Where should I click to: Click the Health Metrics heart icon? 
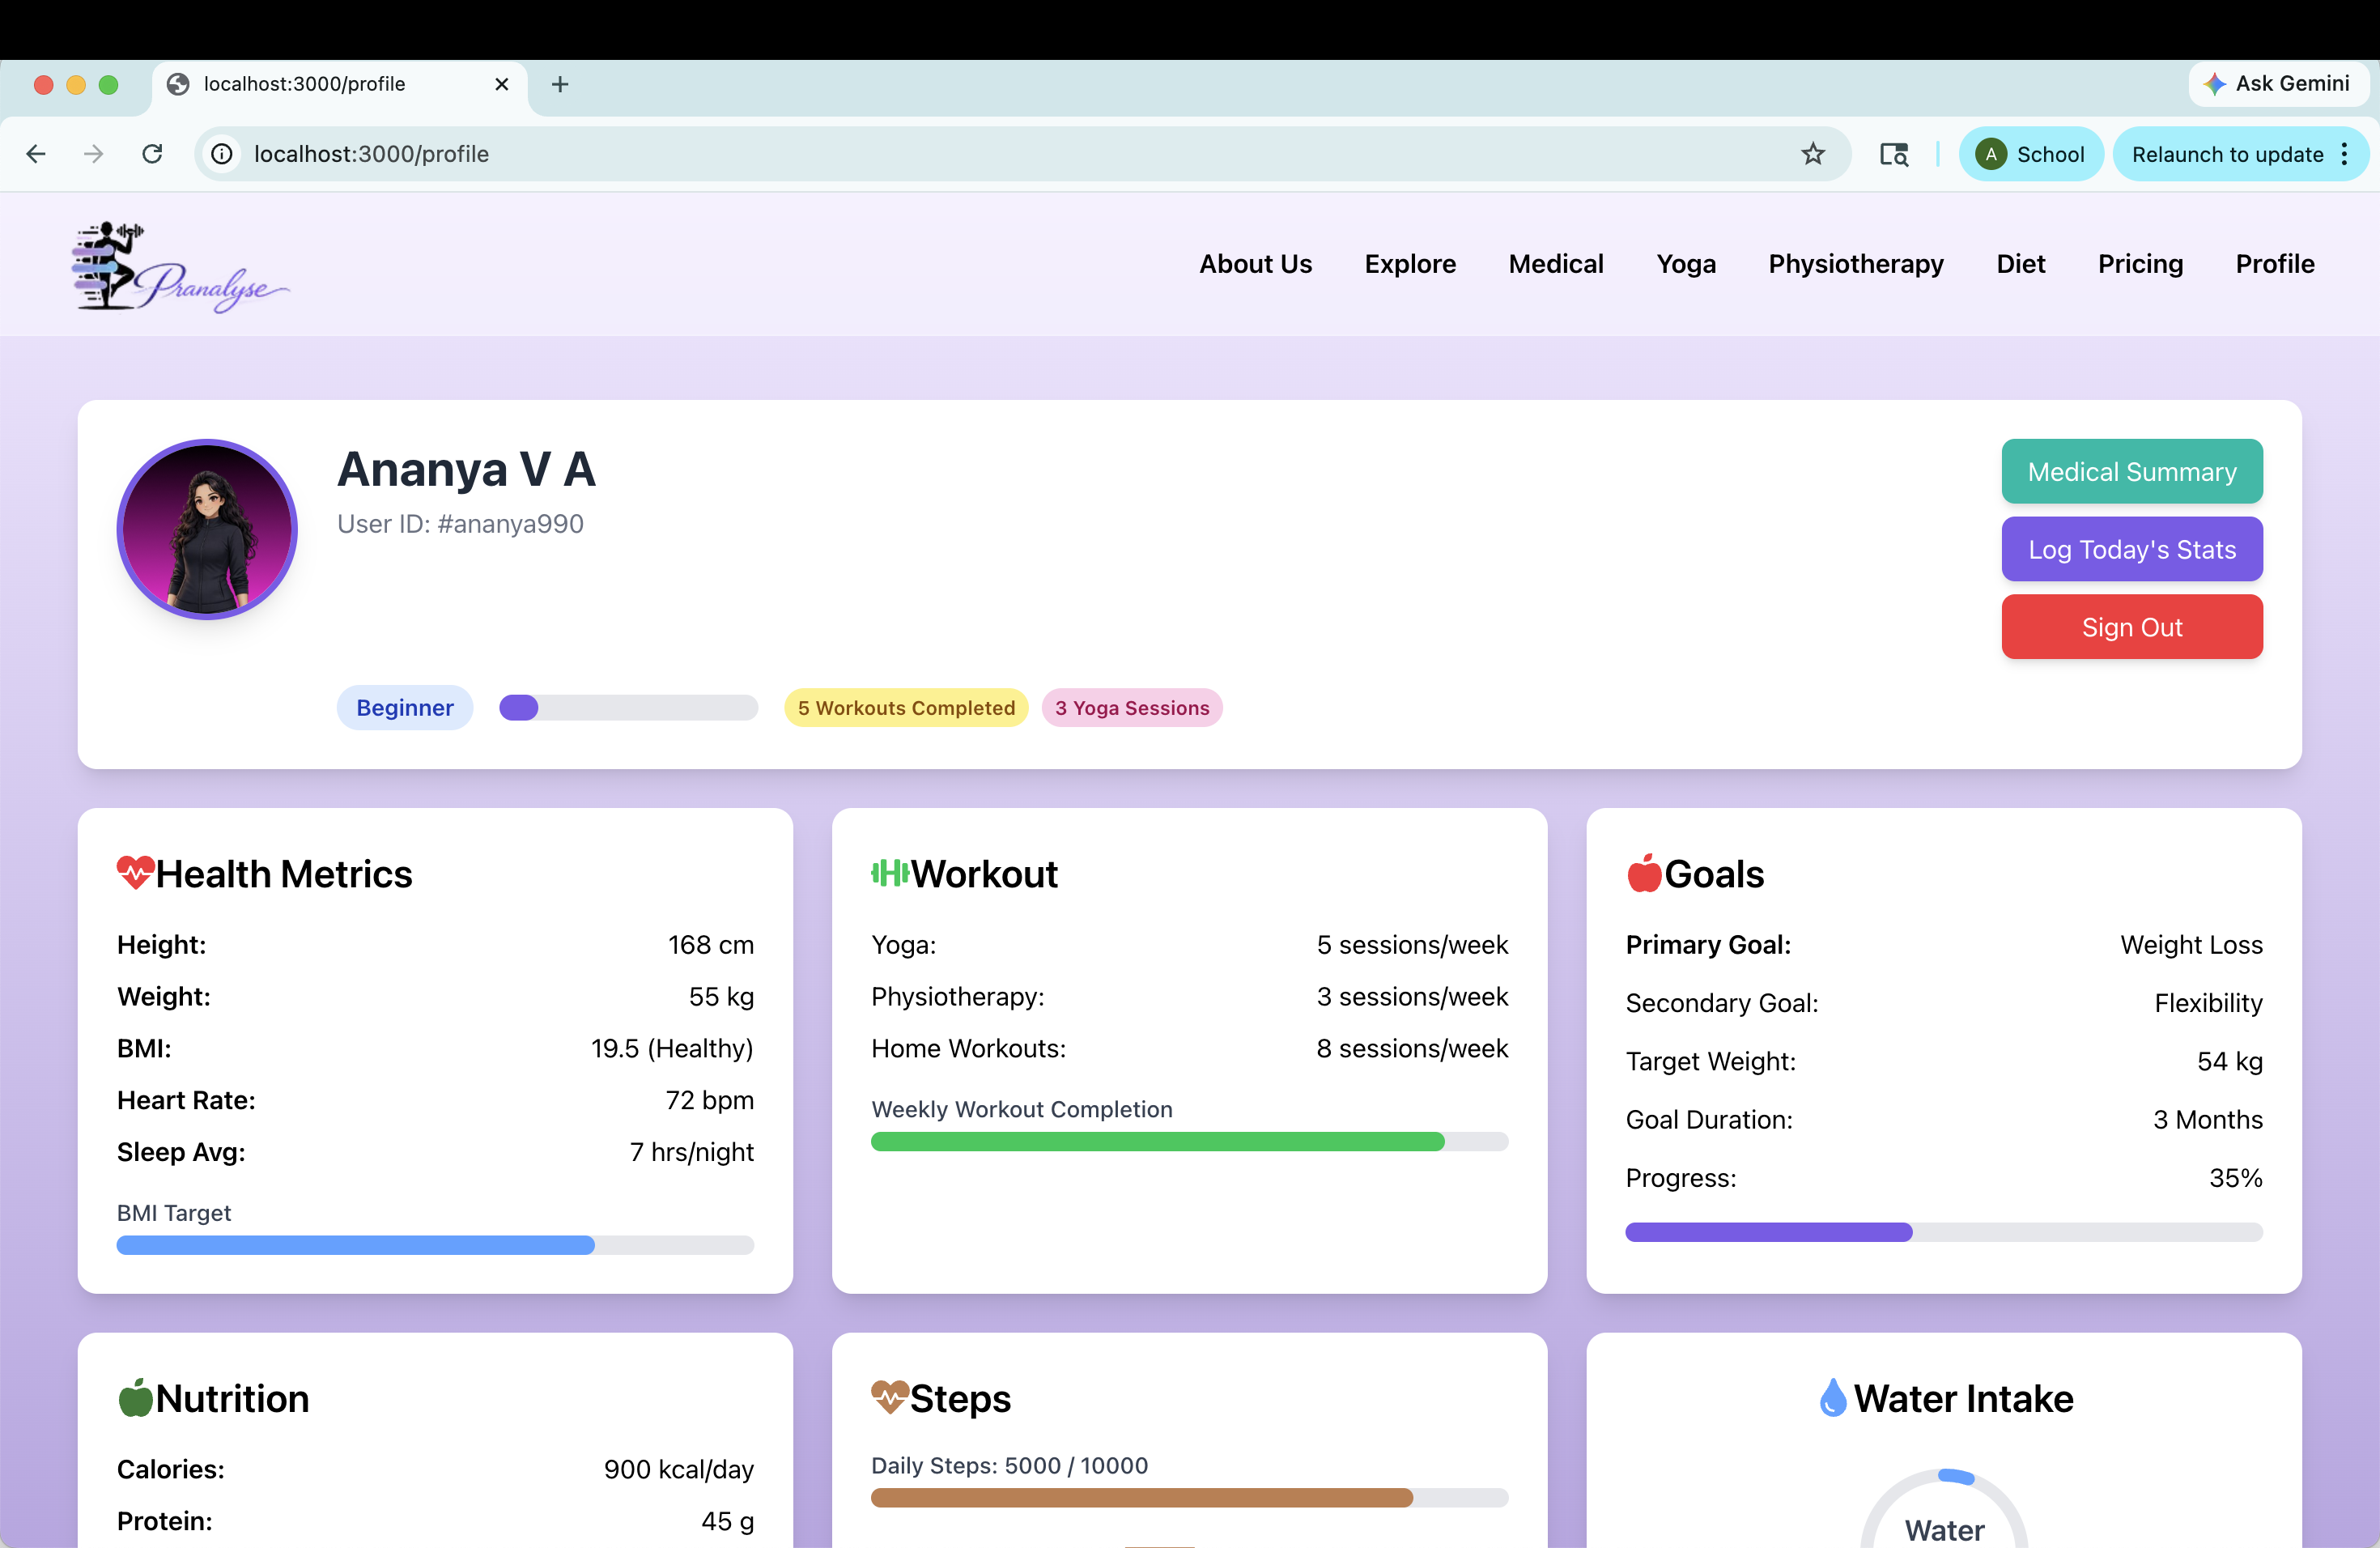click(x=135, y=873)
